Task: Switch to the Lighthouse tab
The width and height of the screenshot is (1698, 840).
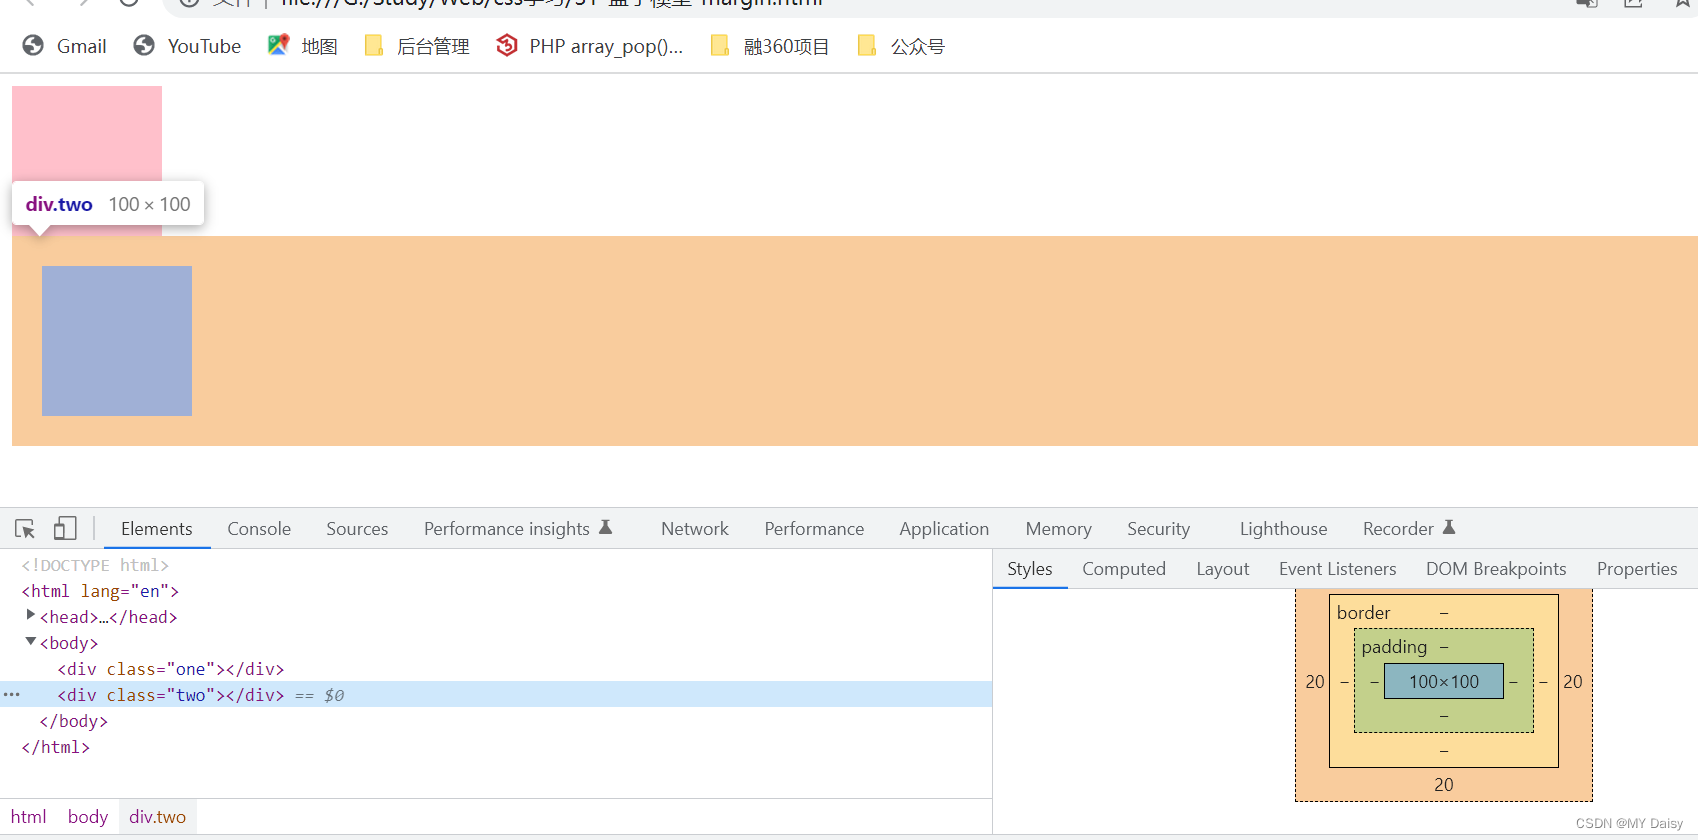Action: pyautogui.click(x=1283, y=529)
